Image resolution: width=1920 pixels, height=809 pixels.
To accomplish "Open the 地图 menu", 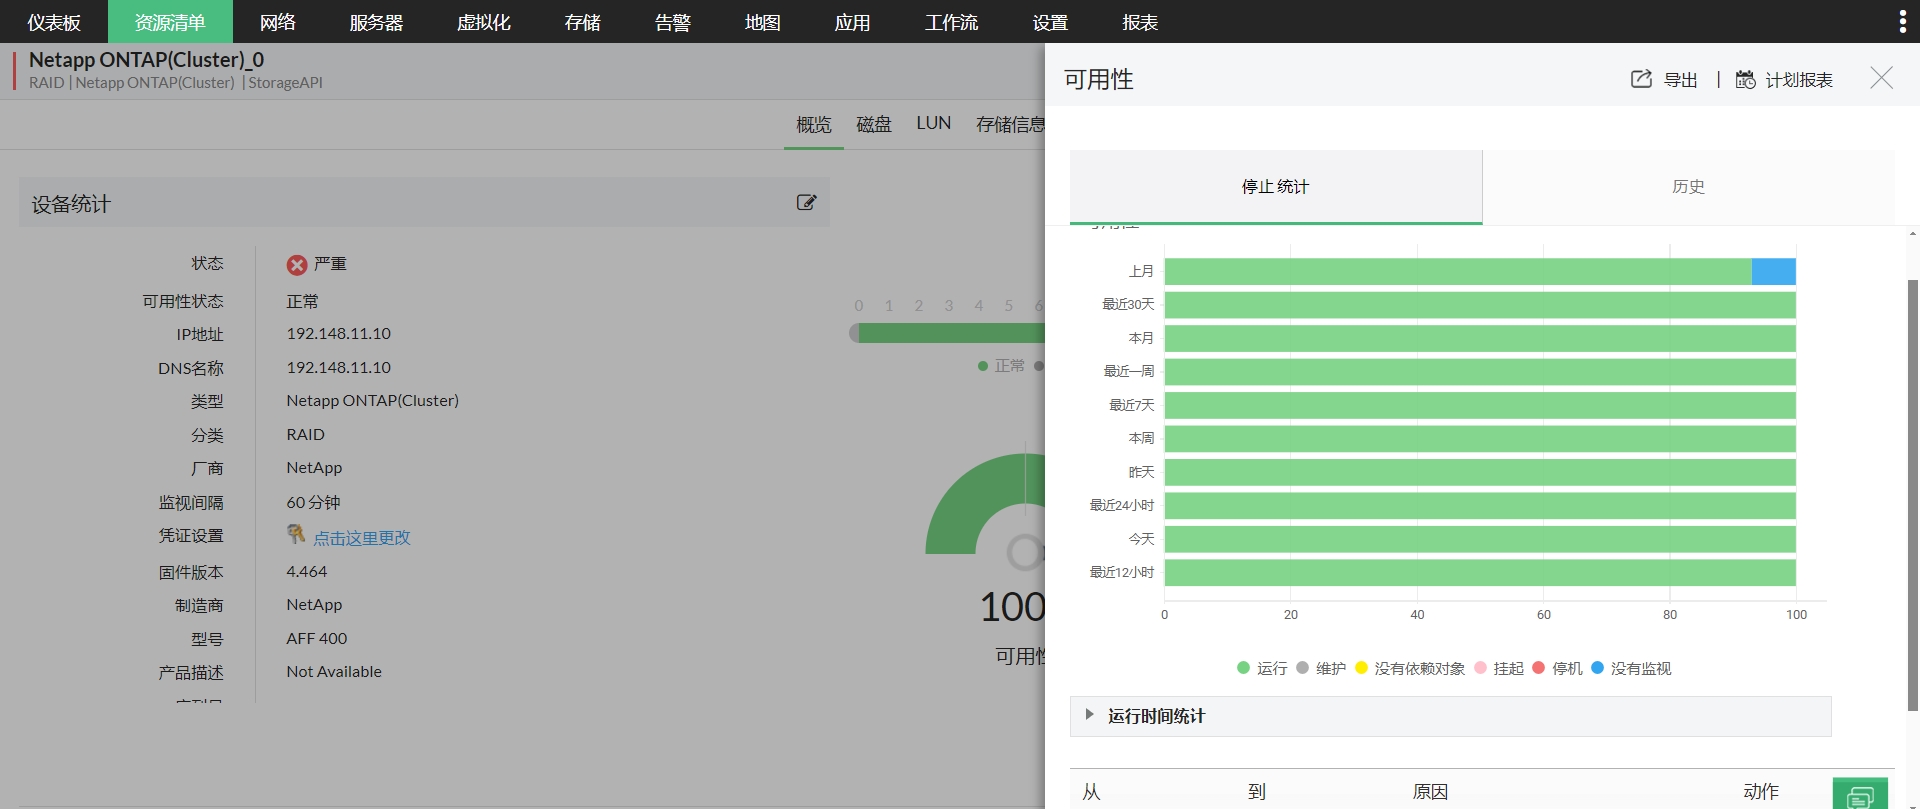I will (763, 22).
